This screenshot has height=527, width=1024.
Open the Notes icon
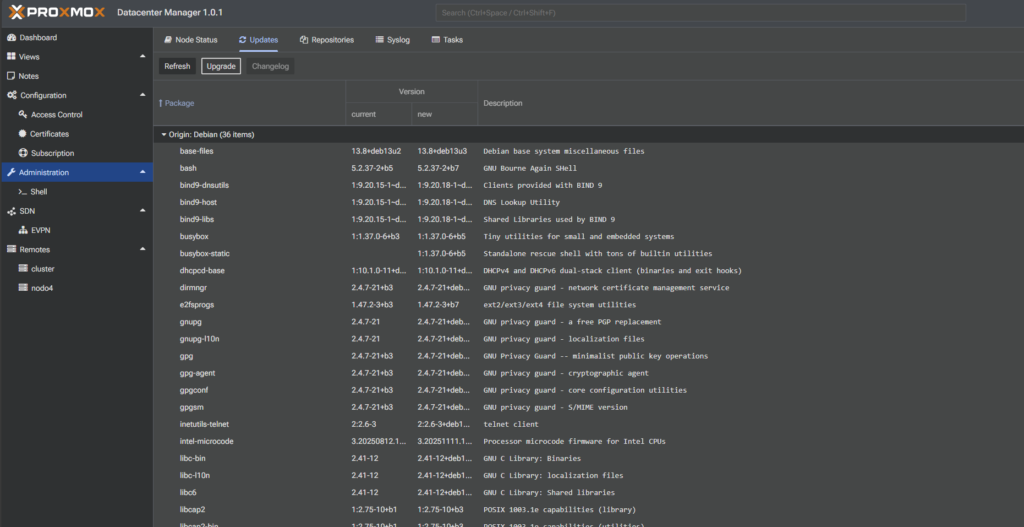point(11,76)
